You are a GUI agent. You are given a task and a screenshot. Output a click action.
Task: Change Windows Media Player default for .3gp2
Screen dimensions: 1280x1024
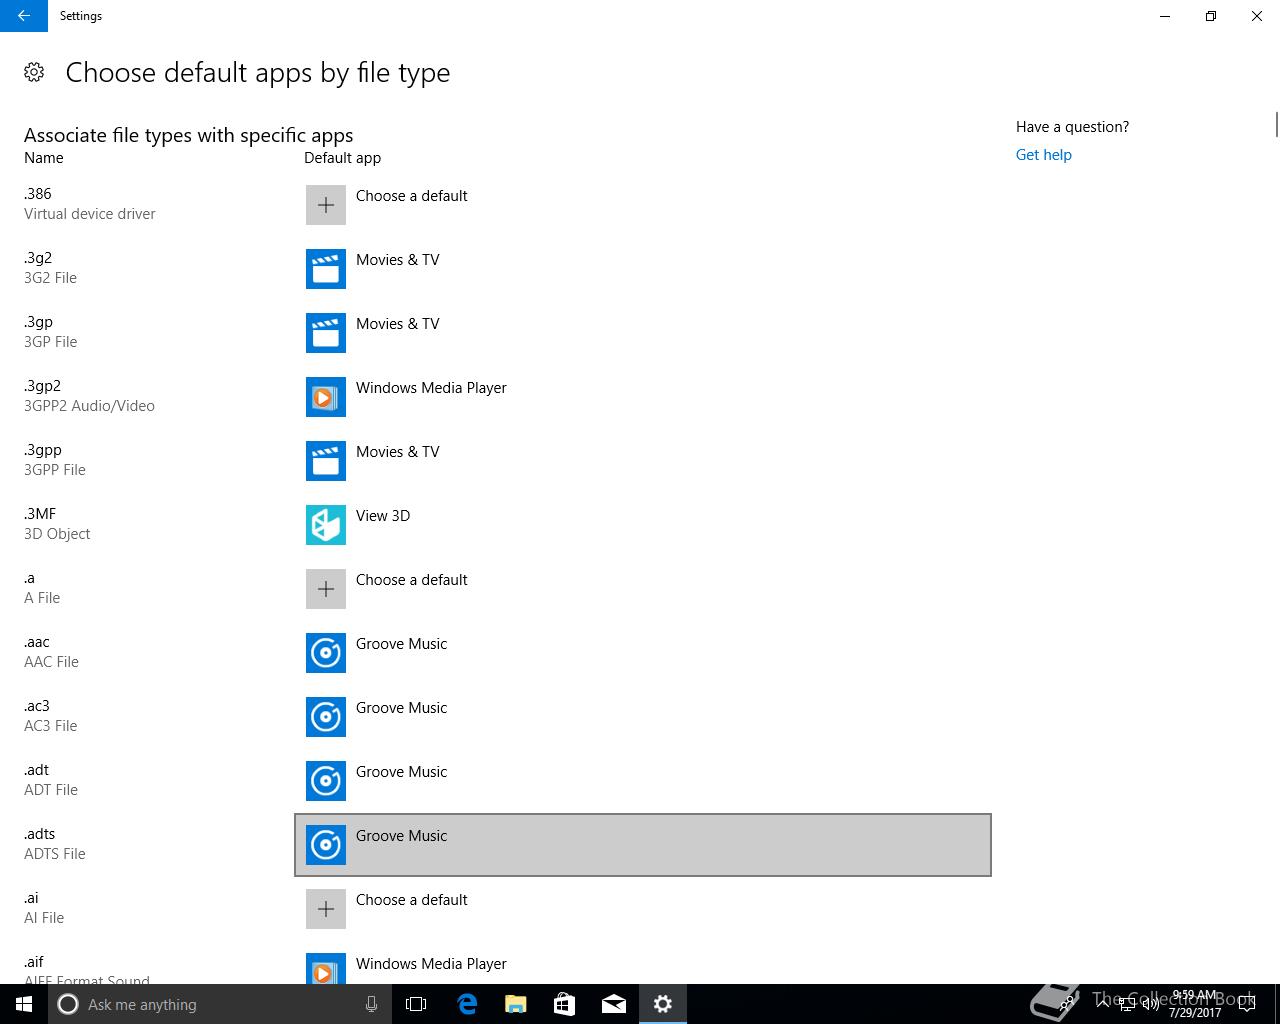643,397
